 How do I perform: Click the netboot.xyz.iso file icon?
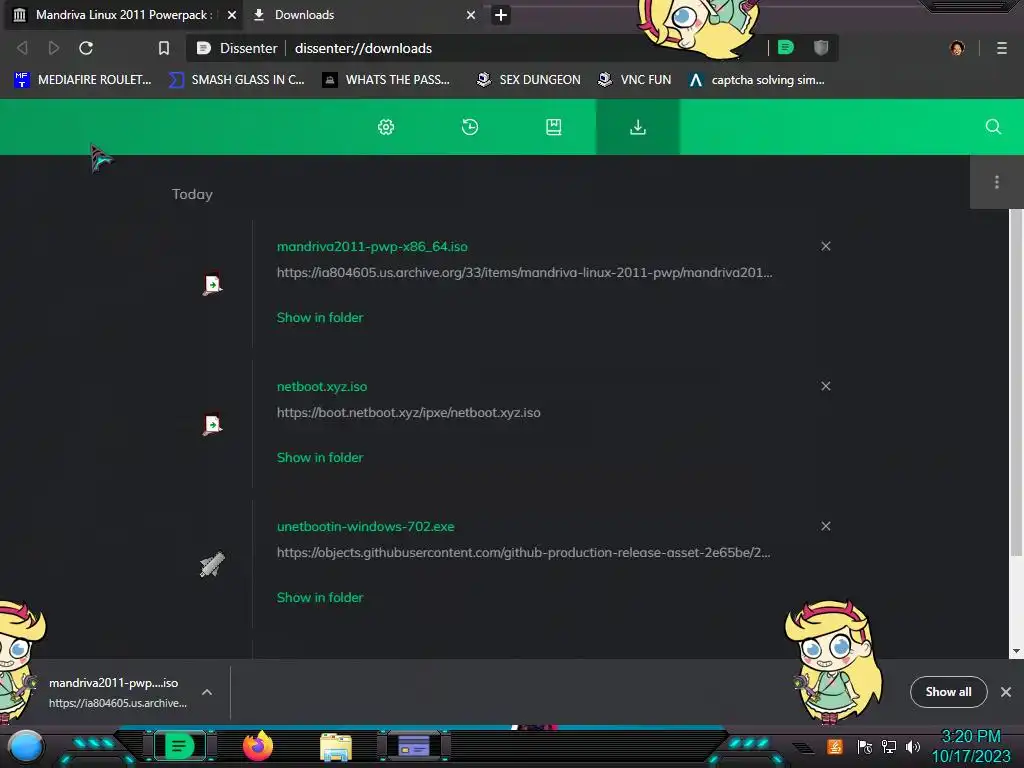(212, 424)
